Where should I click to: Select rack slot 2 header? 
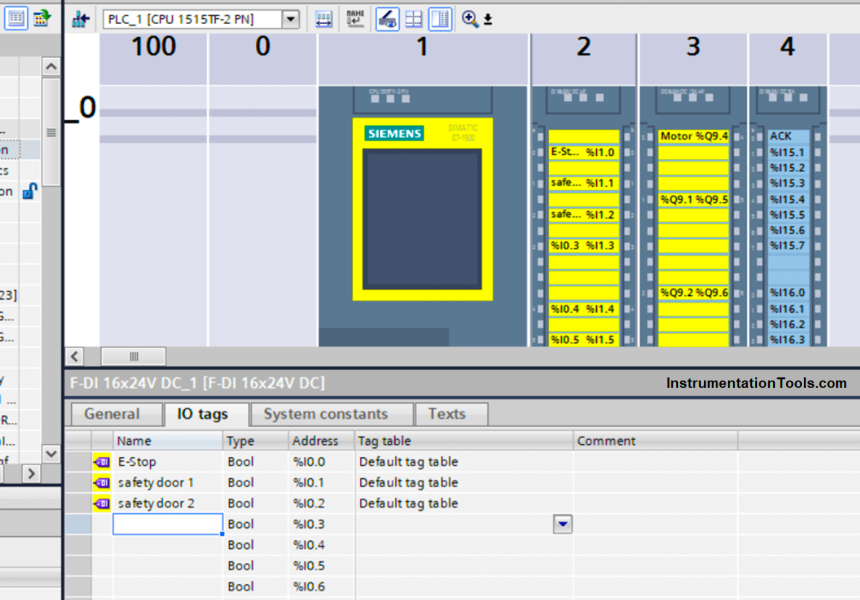[584, 59]
